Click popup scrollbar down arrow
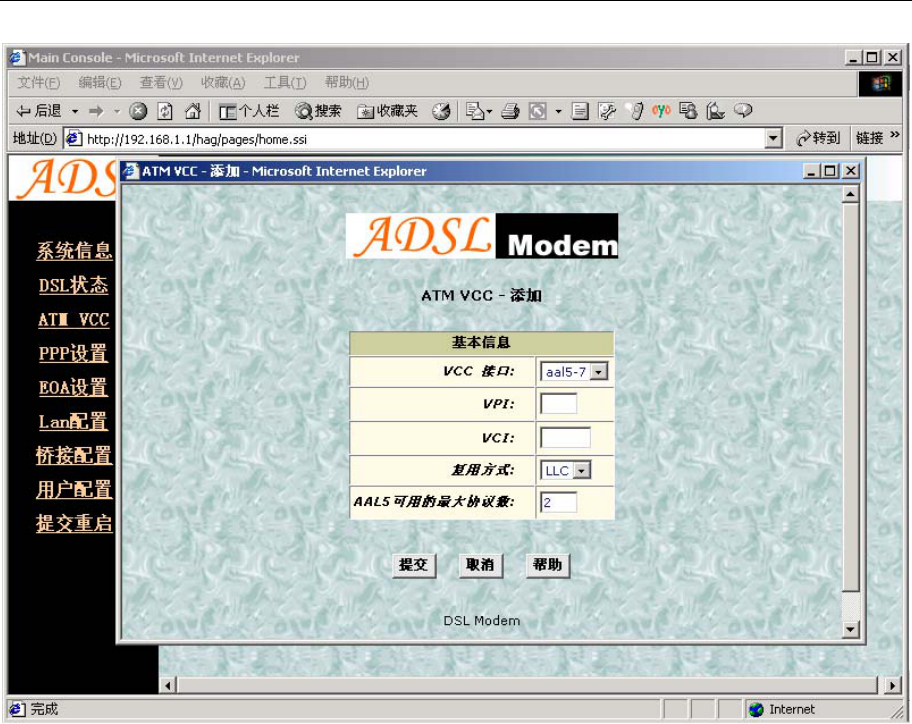The height and width of the screenshot is (724, 912). [850, 629]
